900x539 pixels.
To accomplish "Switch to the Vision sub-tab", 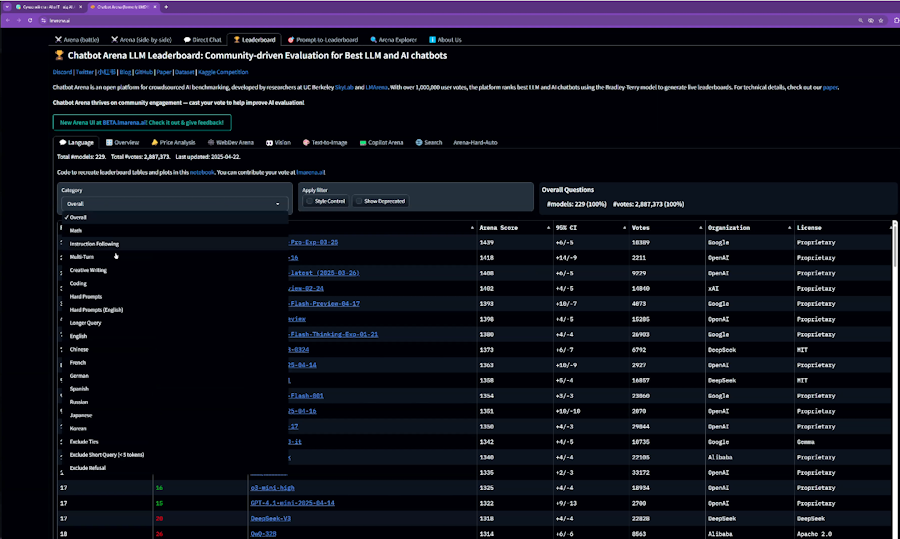I will 278,142.
